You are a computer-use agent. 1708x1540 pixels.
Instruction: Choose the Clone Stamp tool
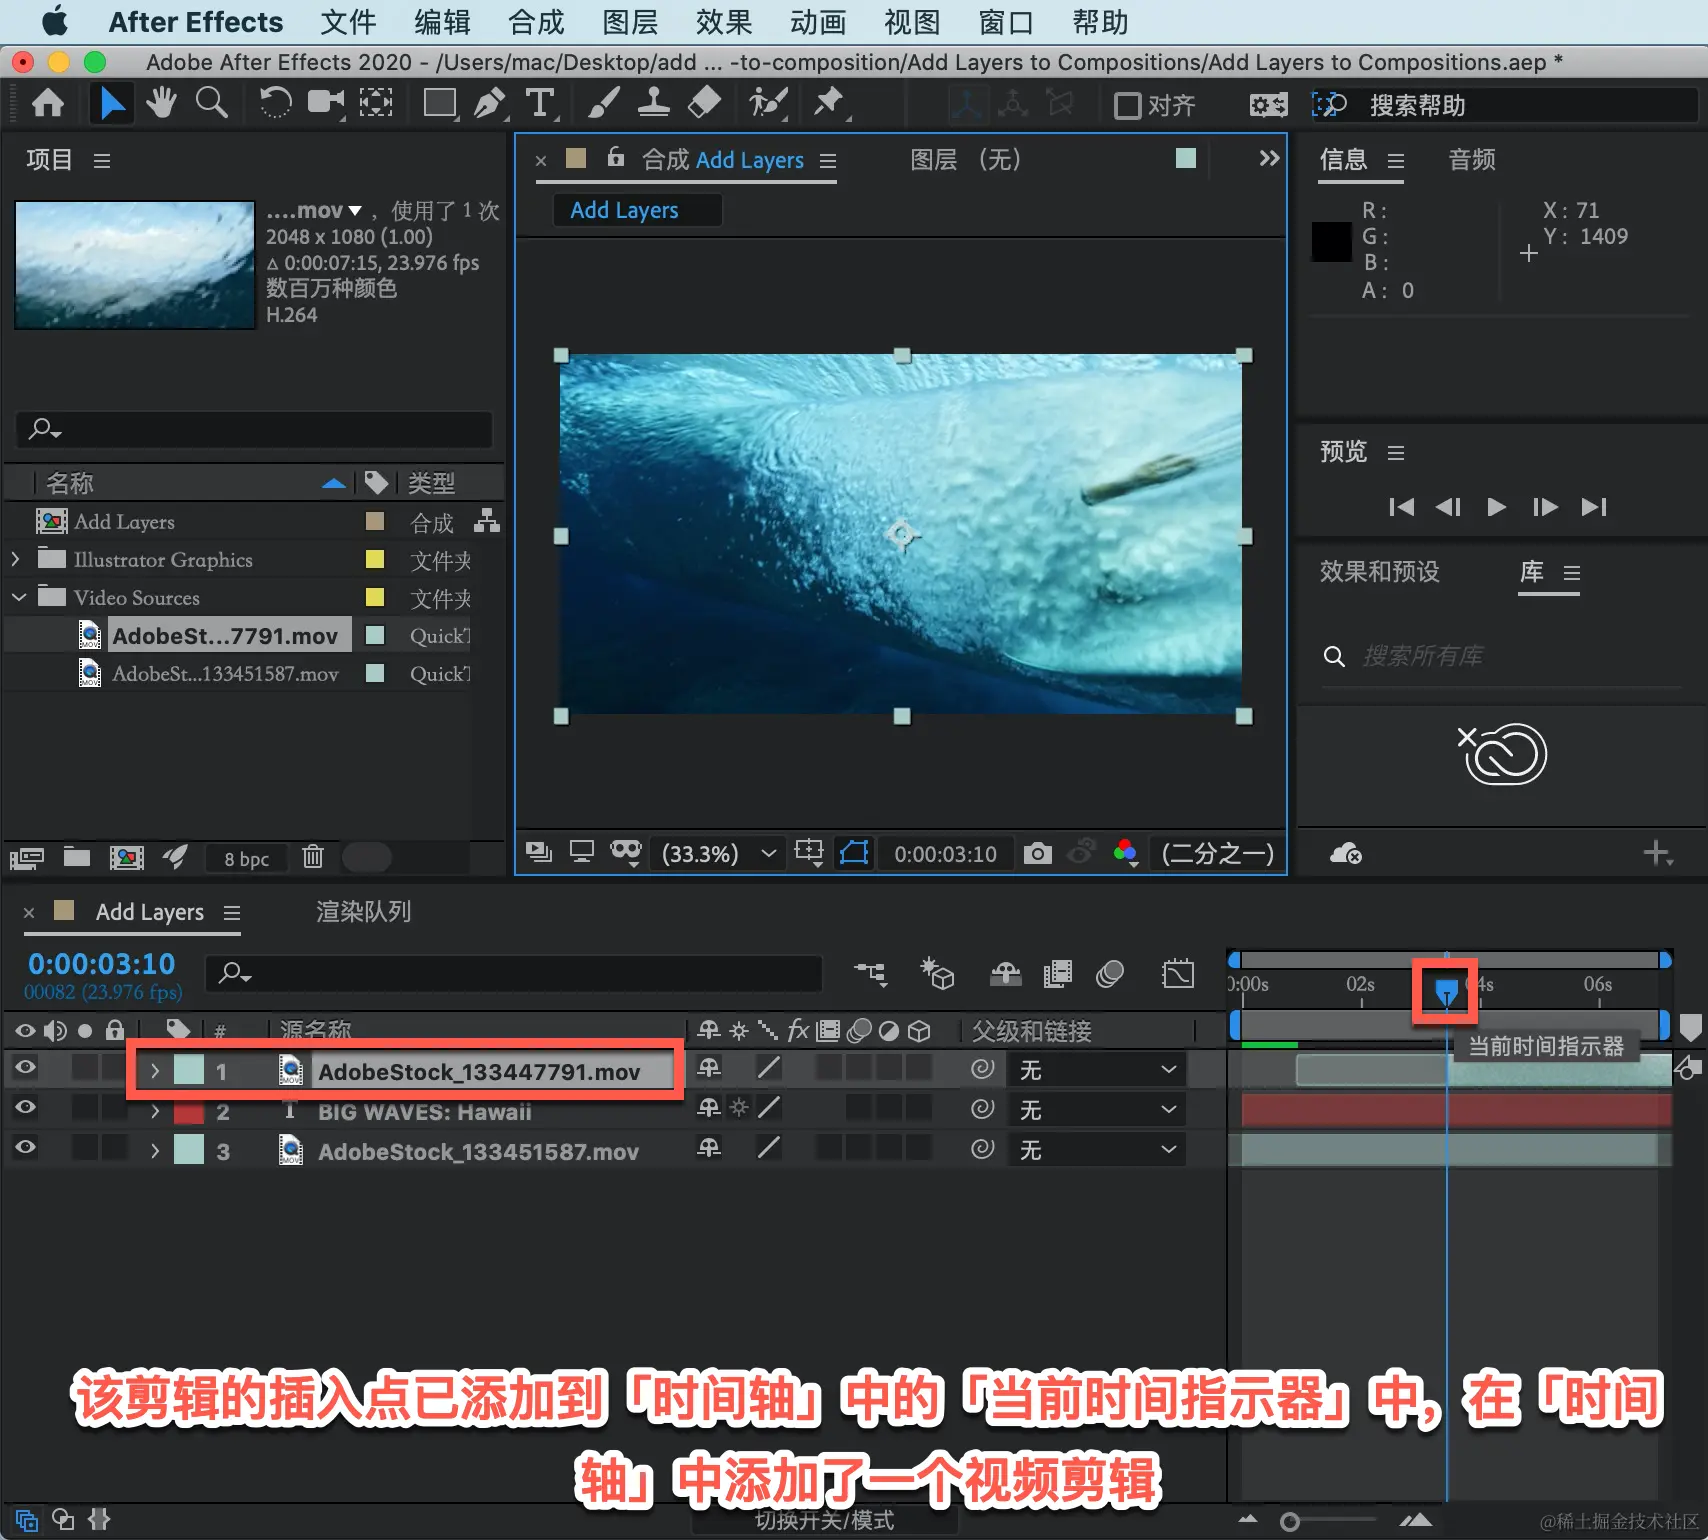(x=653, y=103)
